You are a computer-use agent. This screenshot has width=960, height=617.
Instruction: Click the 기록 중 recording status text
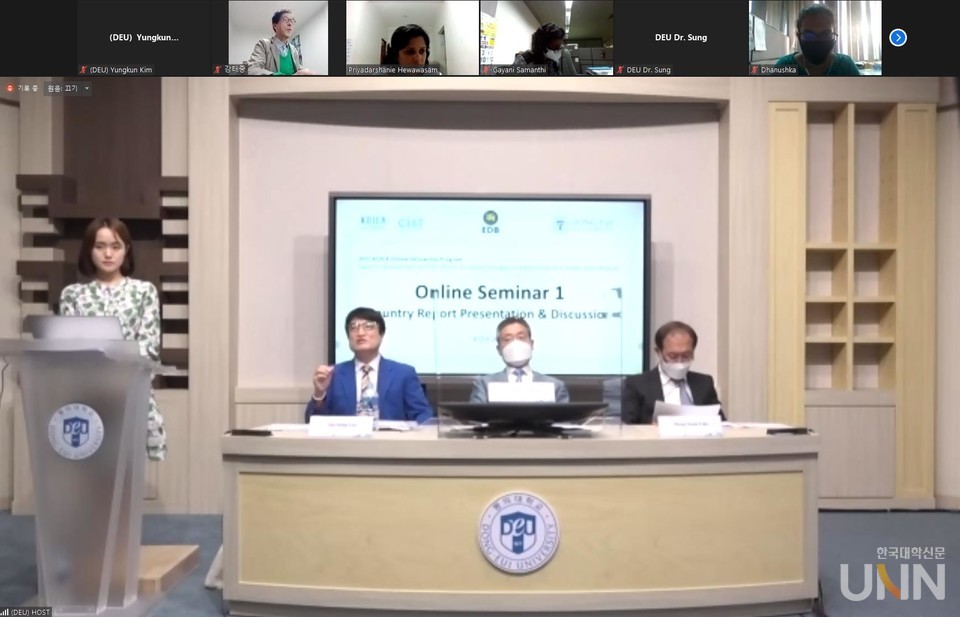[29, 87]
